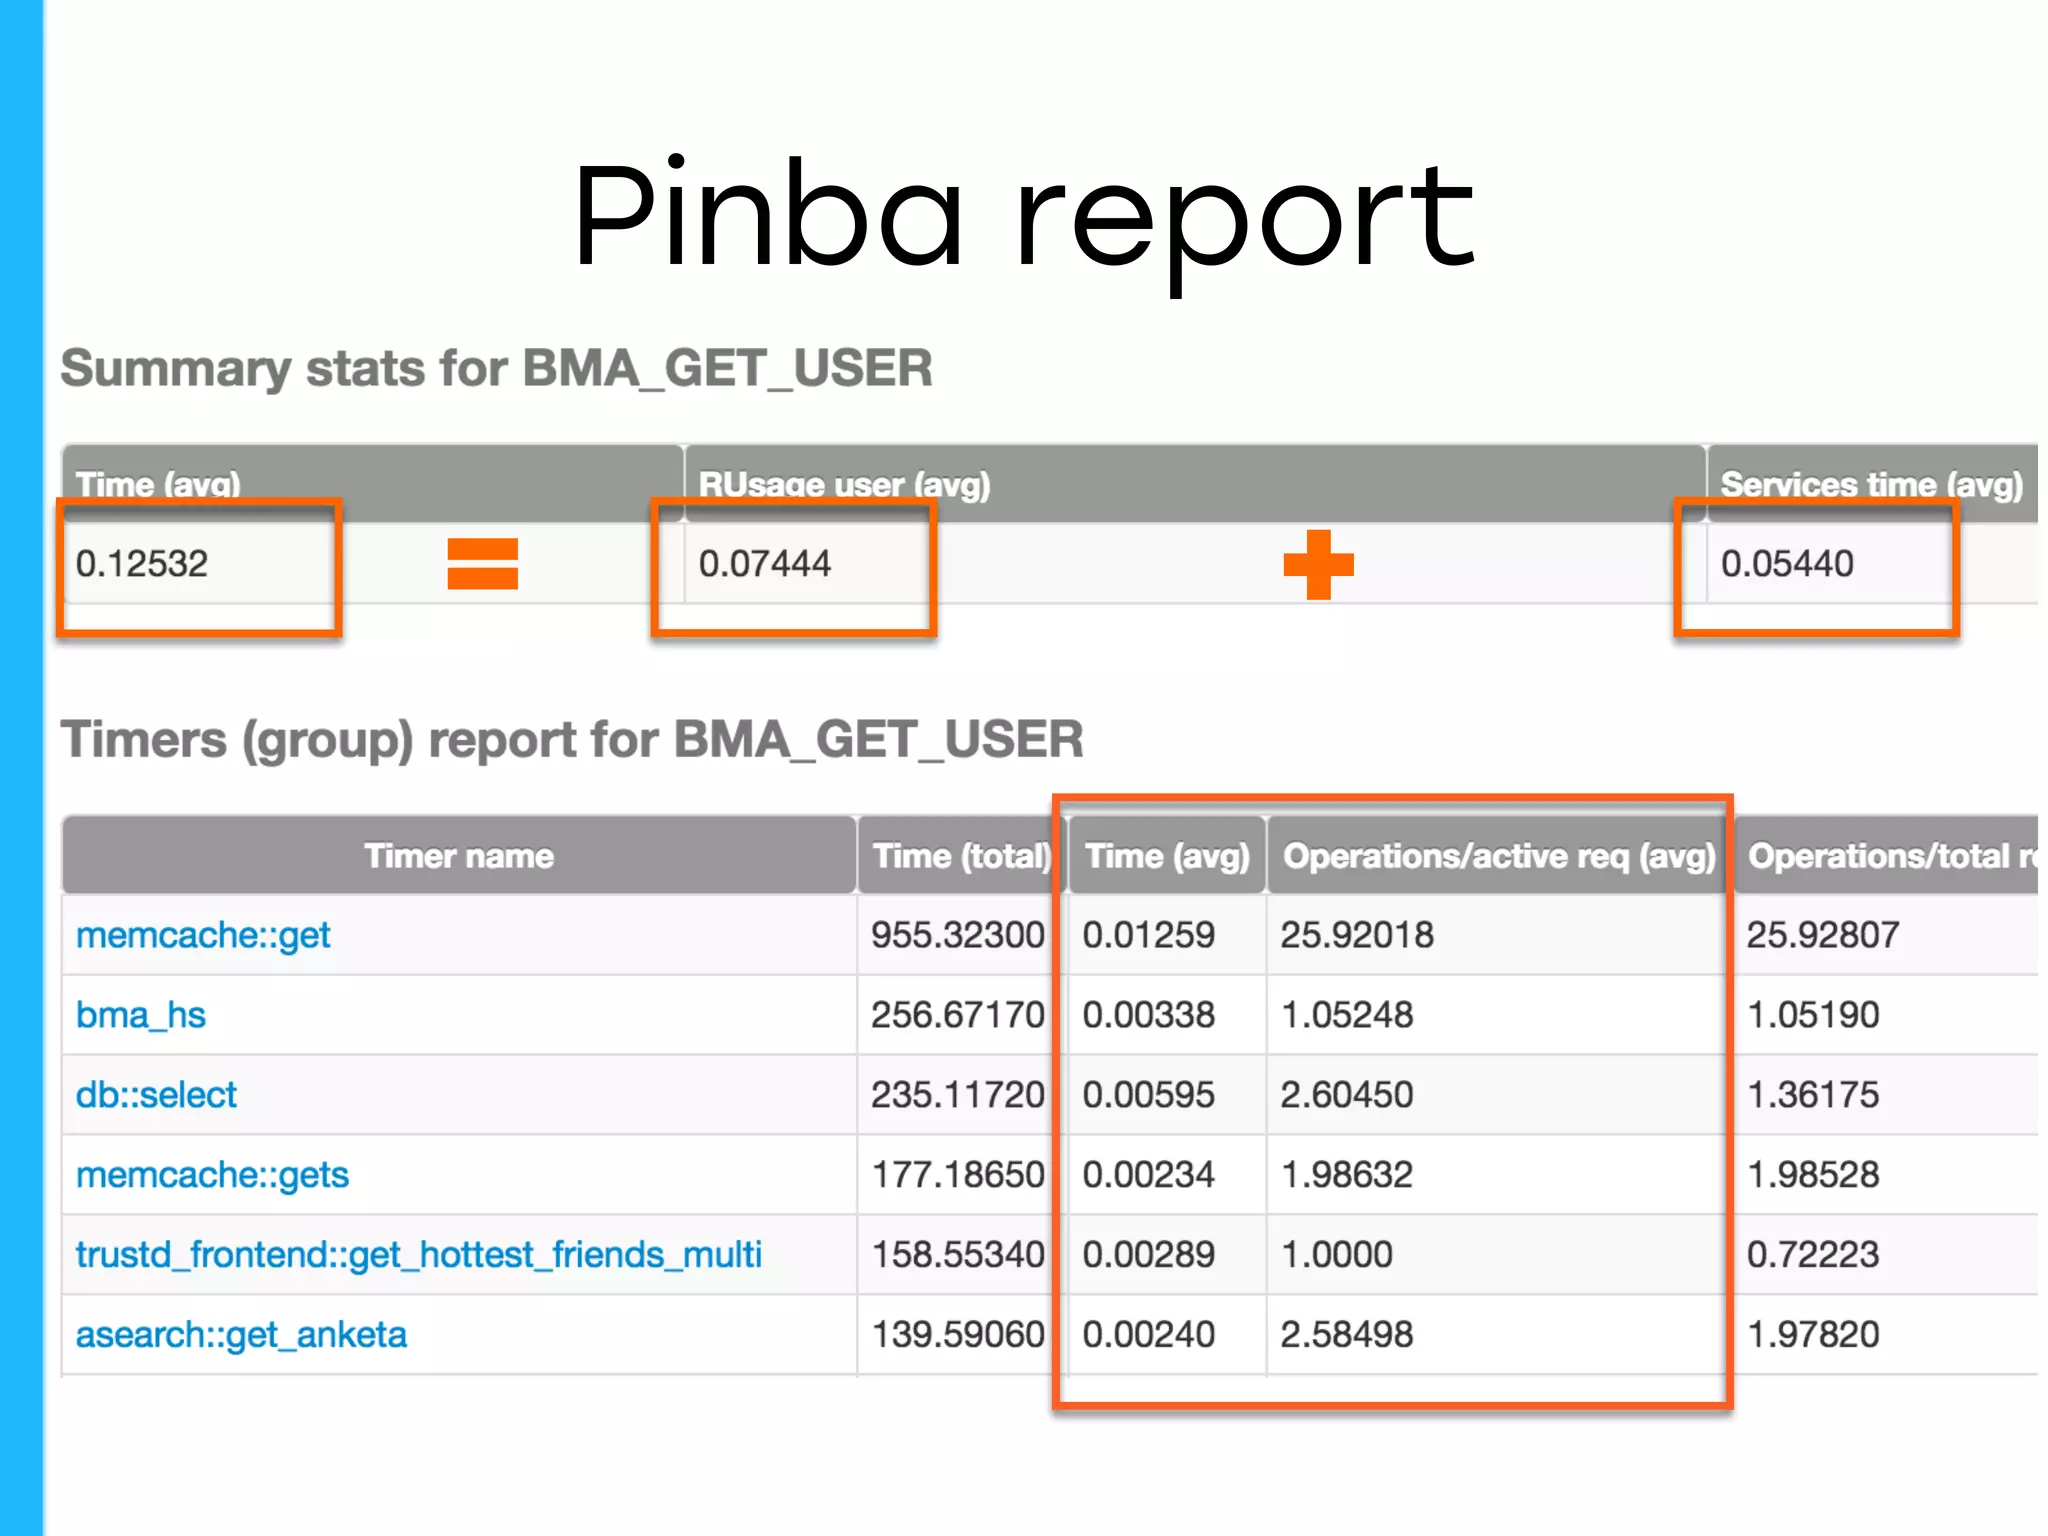Image resolution: width=2048 pixels, height=1536 pixels.
Task: Select total time 955.32300 for memcache::get
Action: [x=958, y=935]
